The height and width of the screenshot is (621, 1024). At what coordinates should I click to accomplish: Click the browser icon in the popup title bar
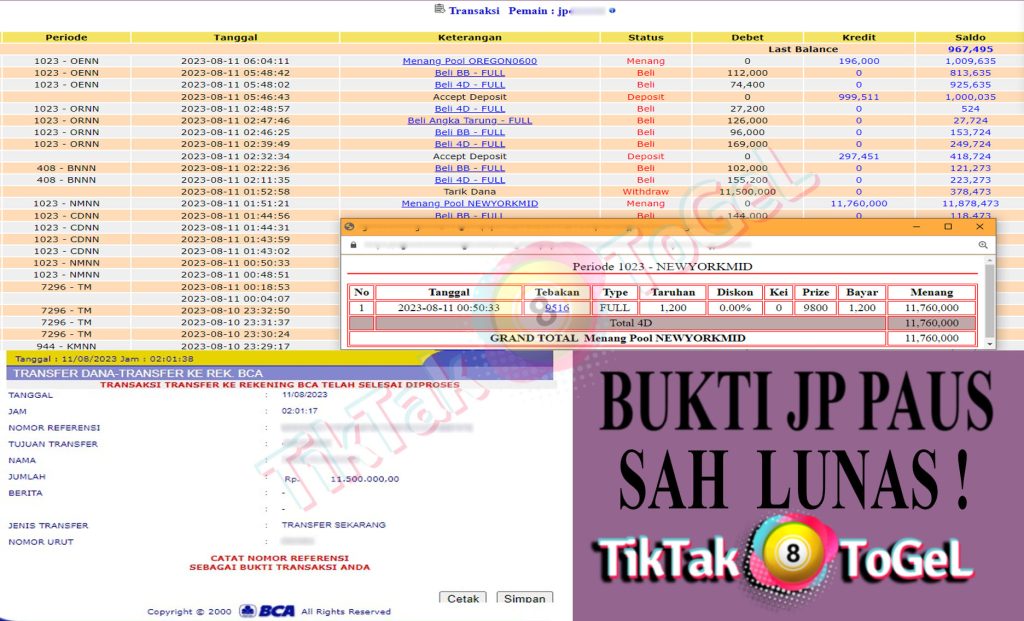349,227
